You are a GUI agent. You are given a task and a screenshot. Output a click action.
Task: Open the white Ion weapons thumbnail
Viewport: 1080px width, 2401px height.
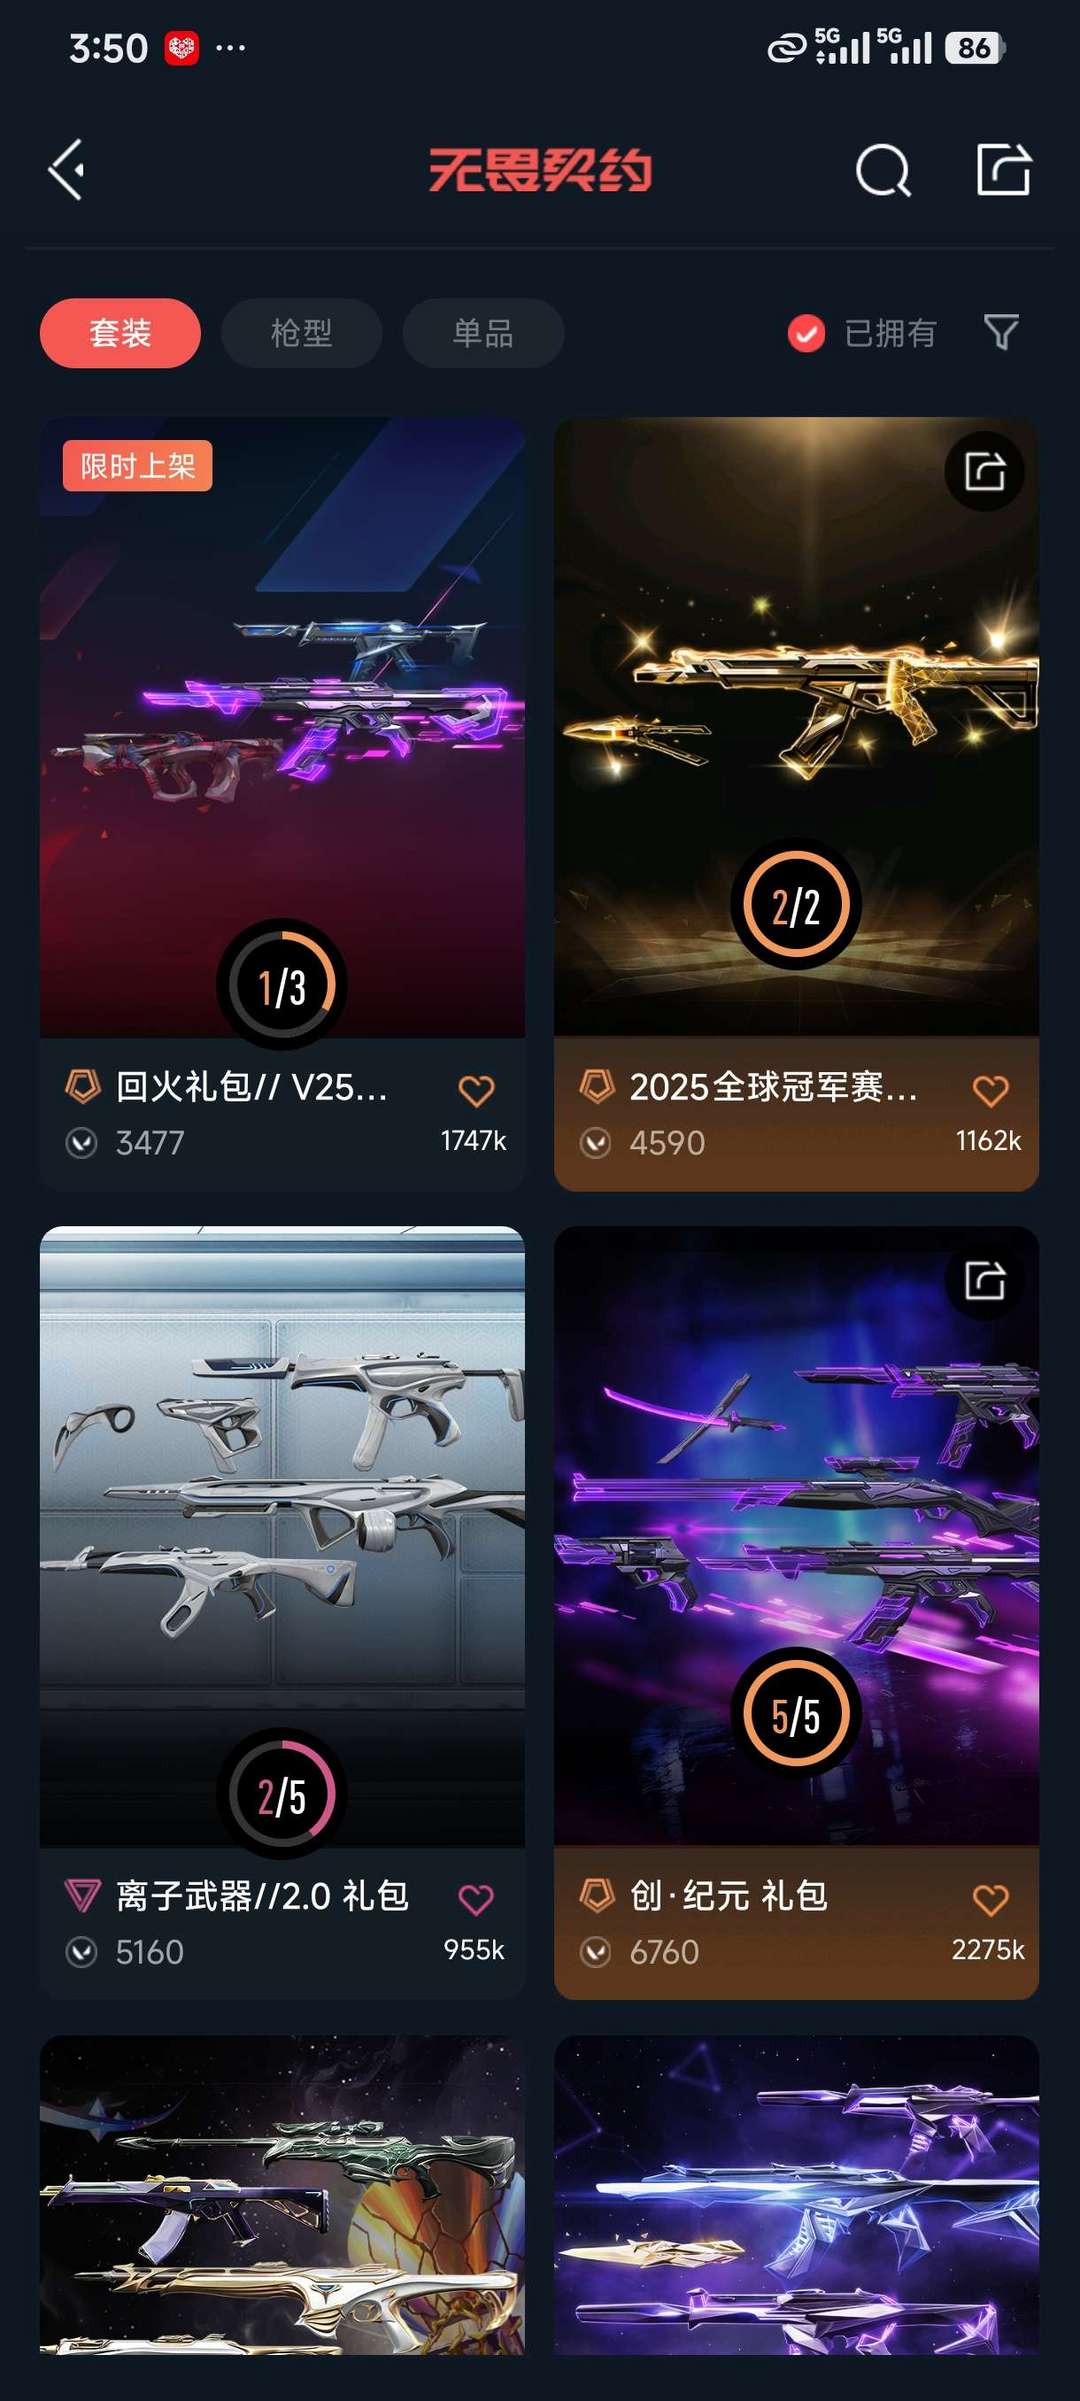(x=282, y=1536)
